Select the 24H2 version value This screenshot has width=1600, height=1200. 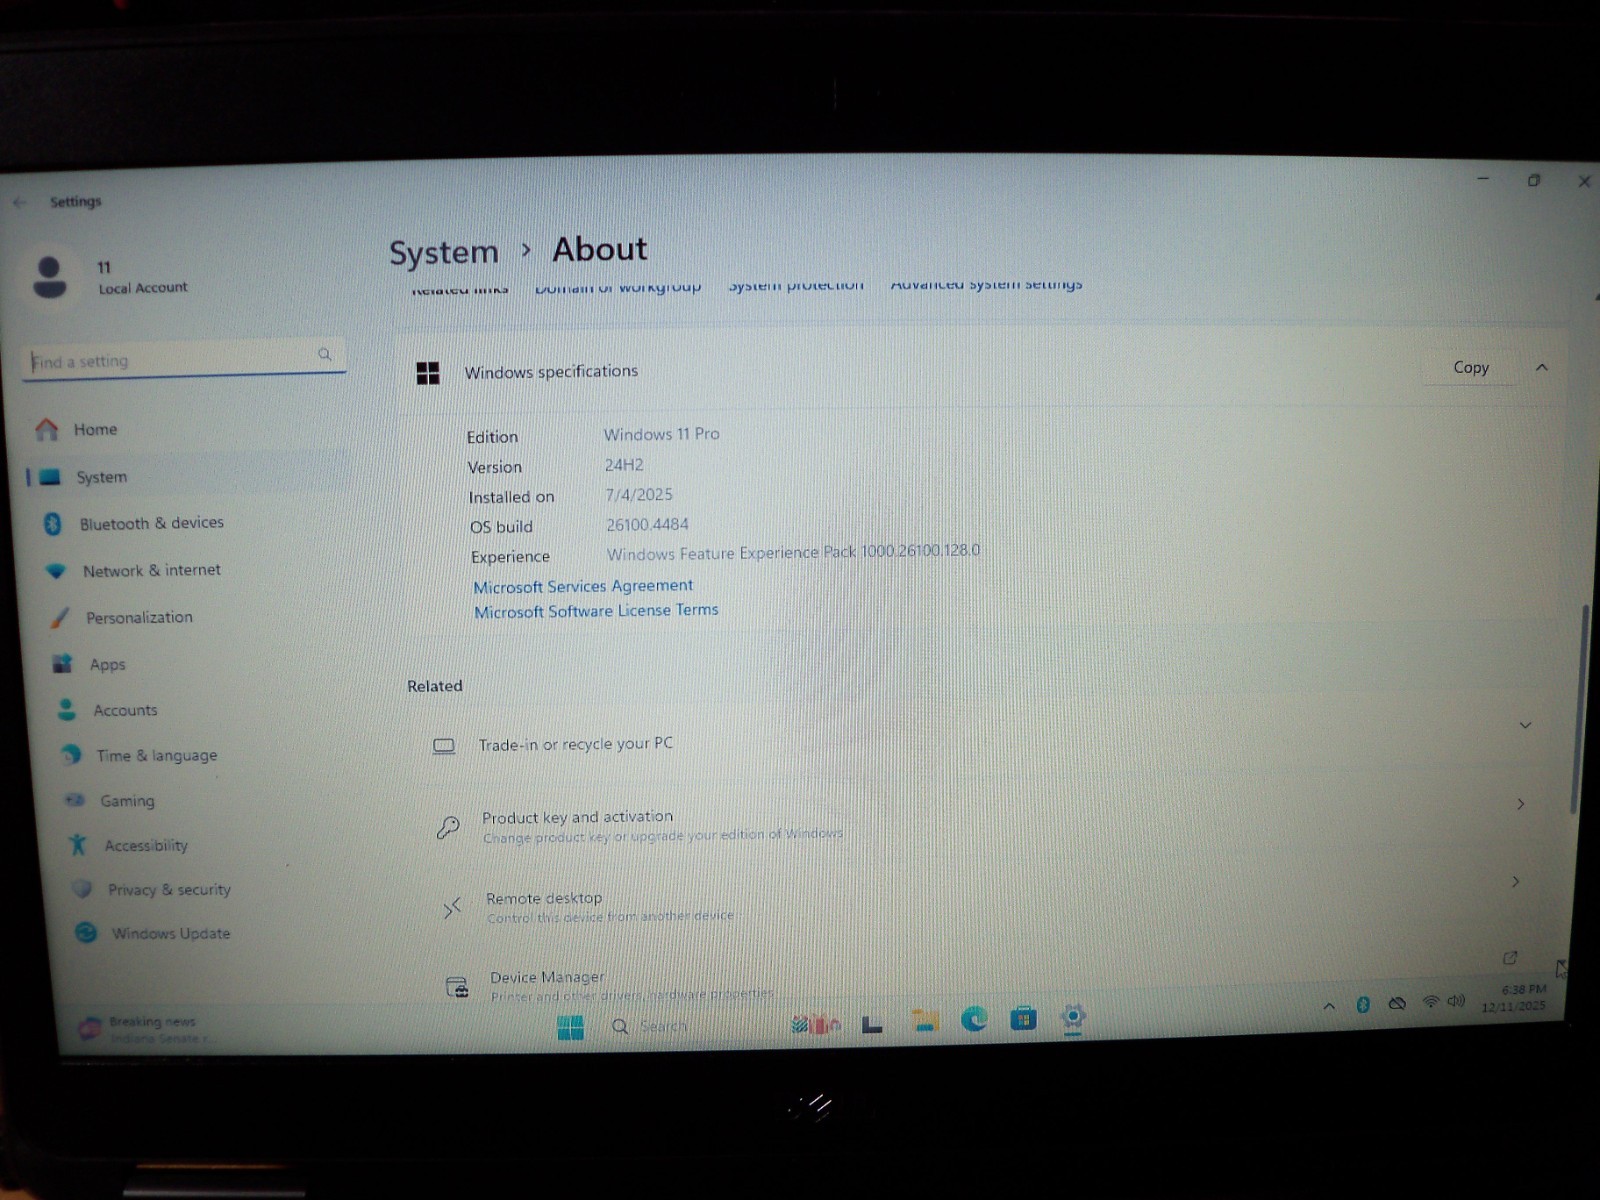[x=624, y=465]
